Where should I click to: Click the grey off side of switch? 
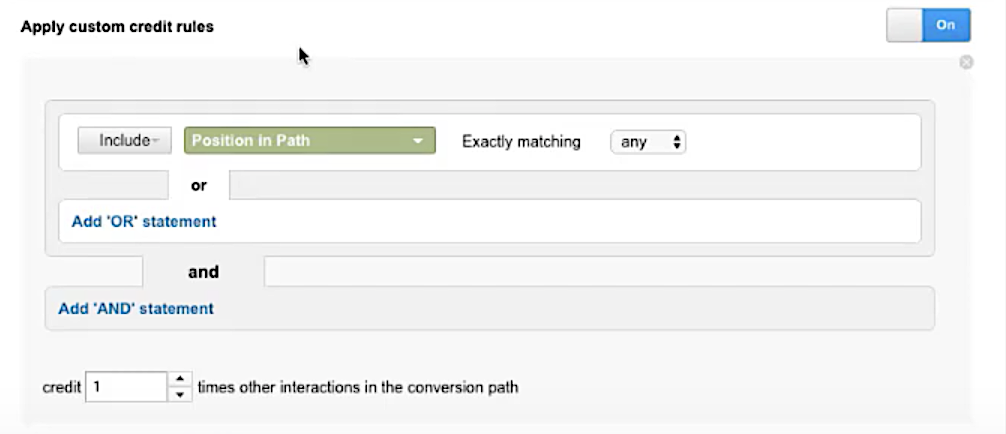[x=905, y=26]
